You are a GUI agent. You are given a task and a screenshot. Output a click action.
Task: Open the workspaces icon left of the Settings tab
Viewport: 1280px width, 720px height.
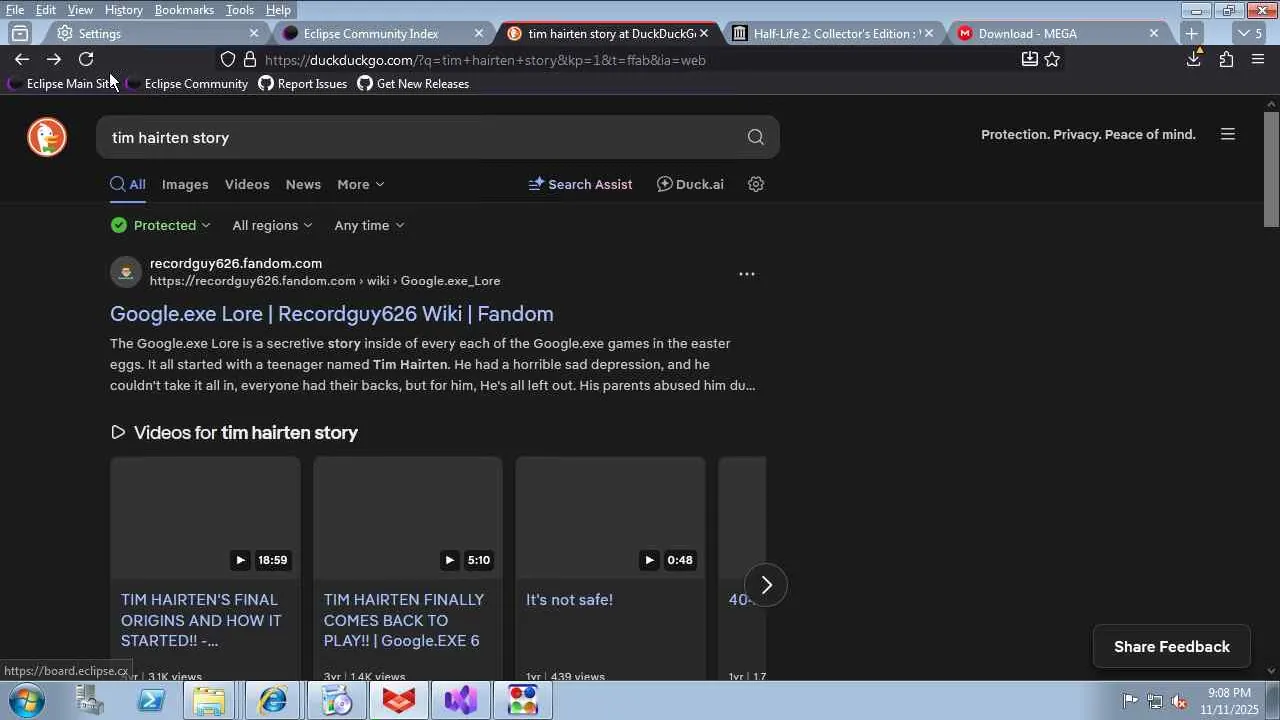click(x=20, y=33)
